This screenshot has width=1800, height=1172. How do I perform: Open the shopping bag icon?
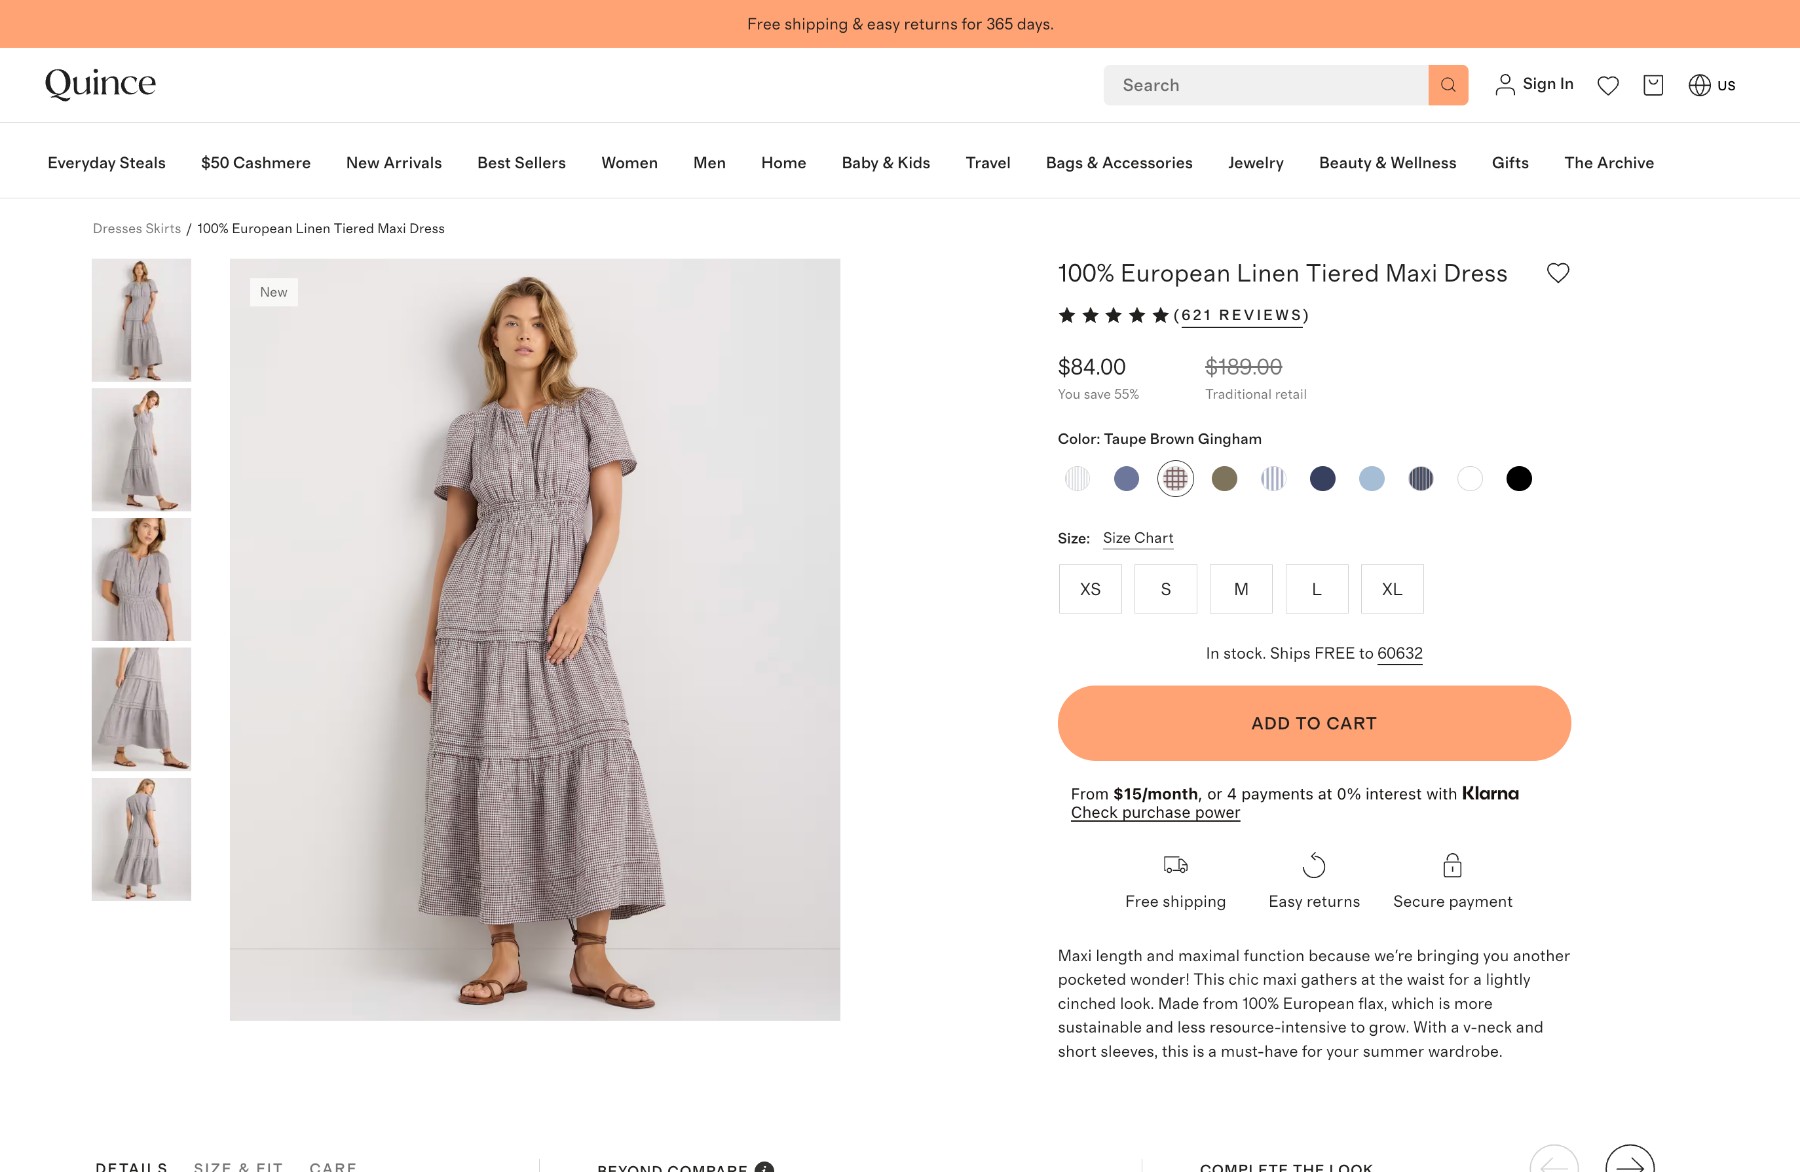1653,85
